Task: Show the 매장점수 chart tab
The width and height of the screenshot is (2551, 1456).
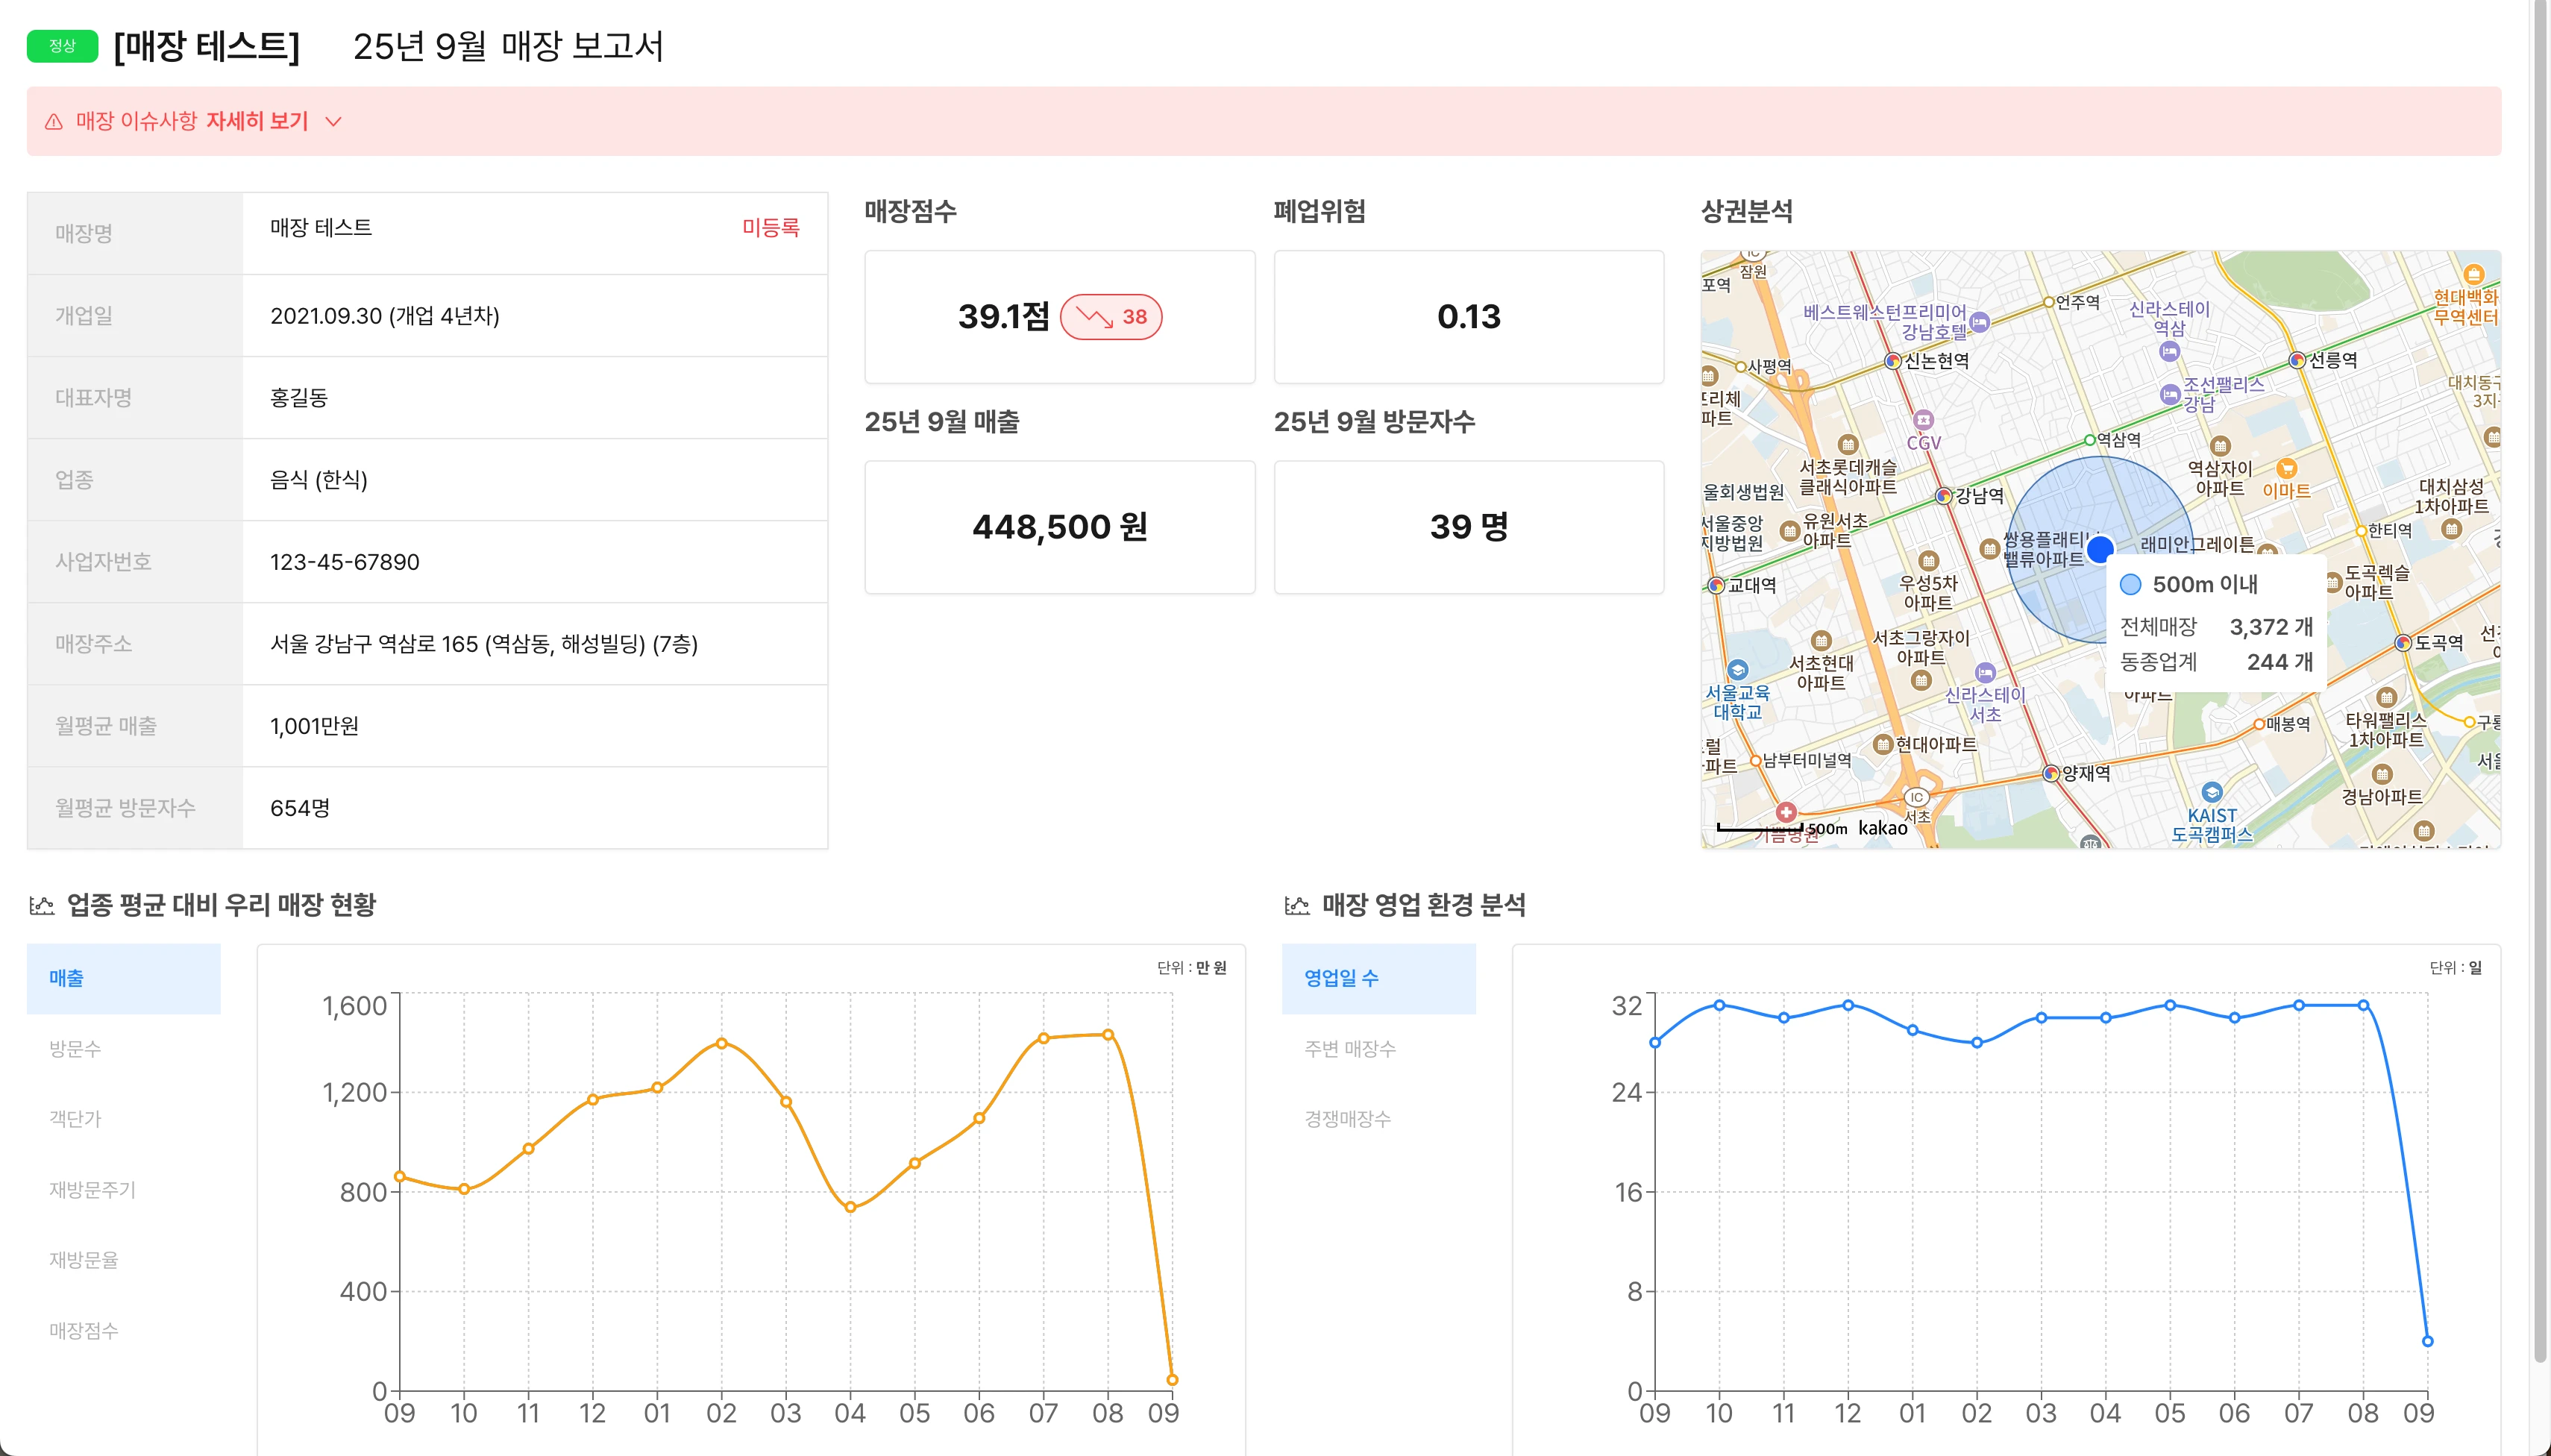Action: point(84,1331)
